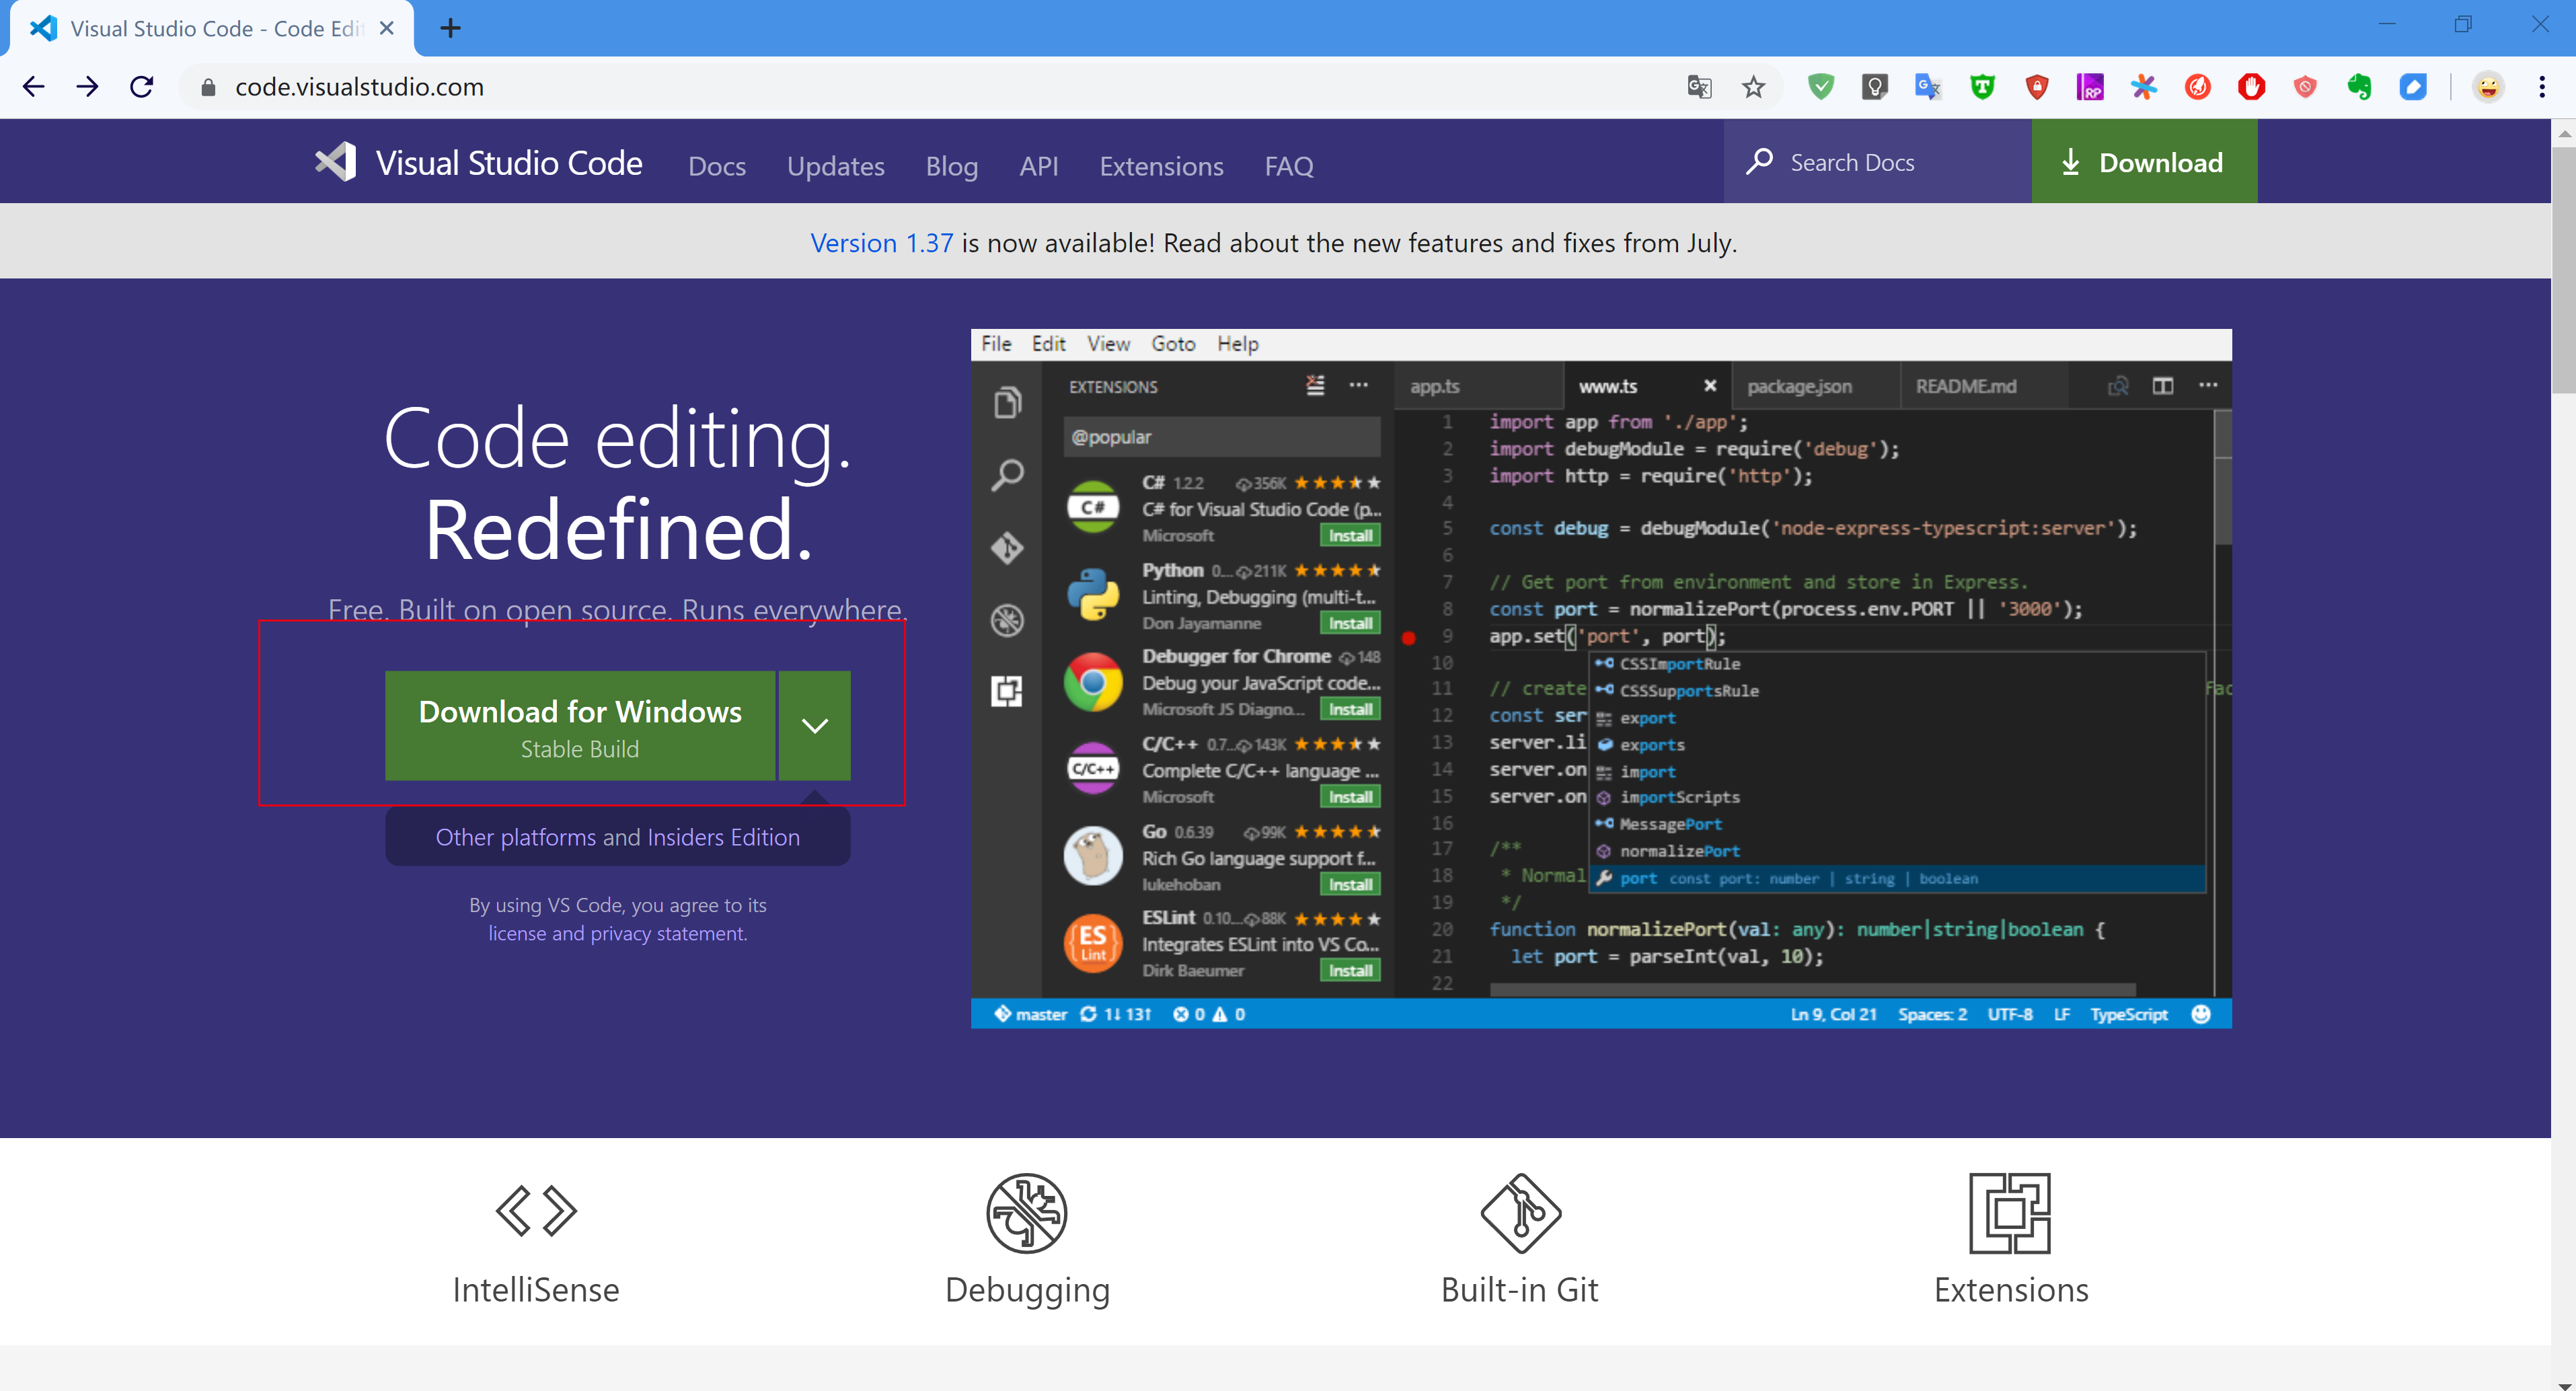Click the Debugging heading text
Viewport: 2576px width, 1391px height.
(x=1027, y=1291)
